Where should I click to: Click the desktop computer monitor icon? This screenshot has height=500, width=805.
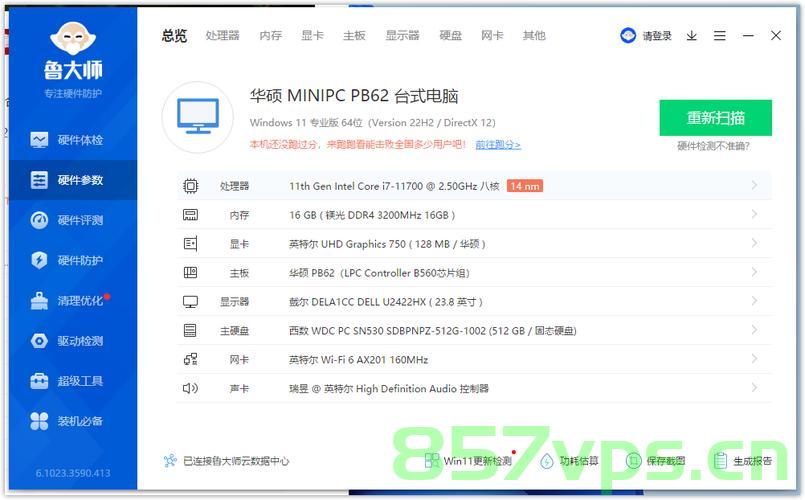pyautogui.click(x=198, y=117)
